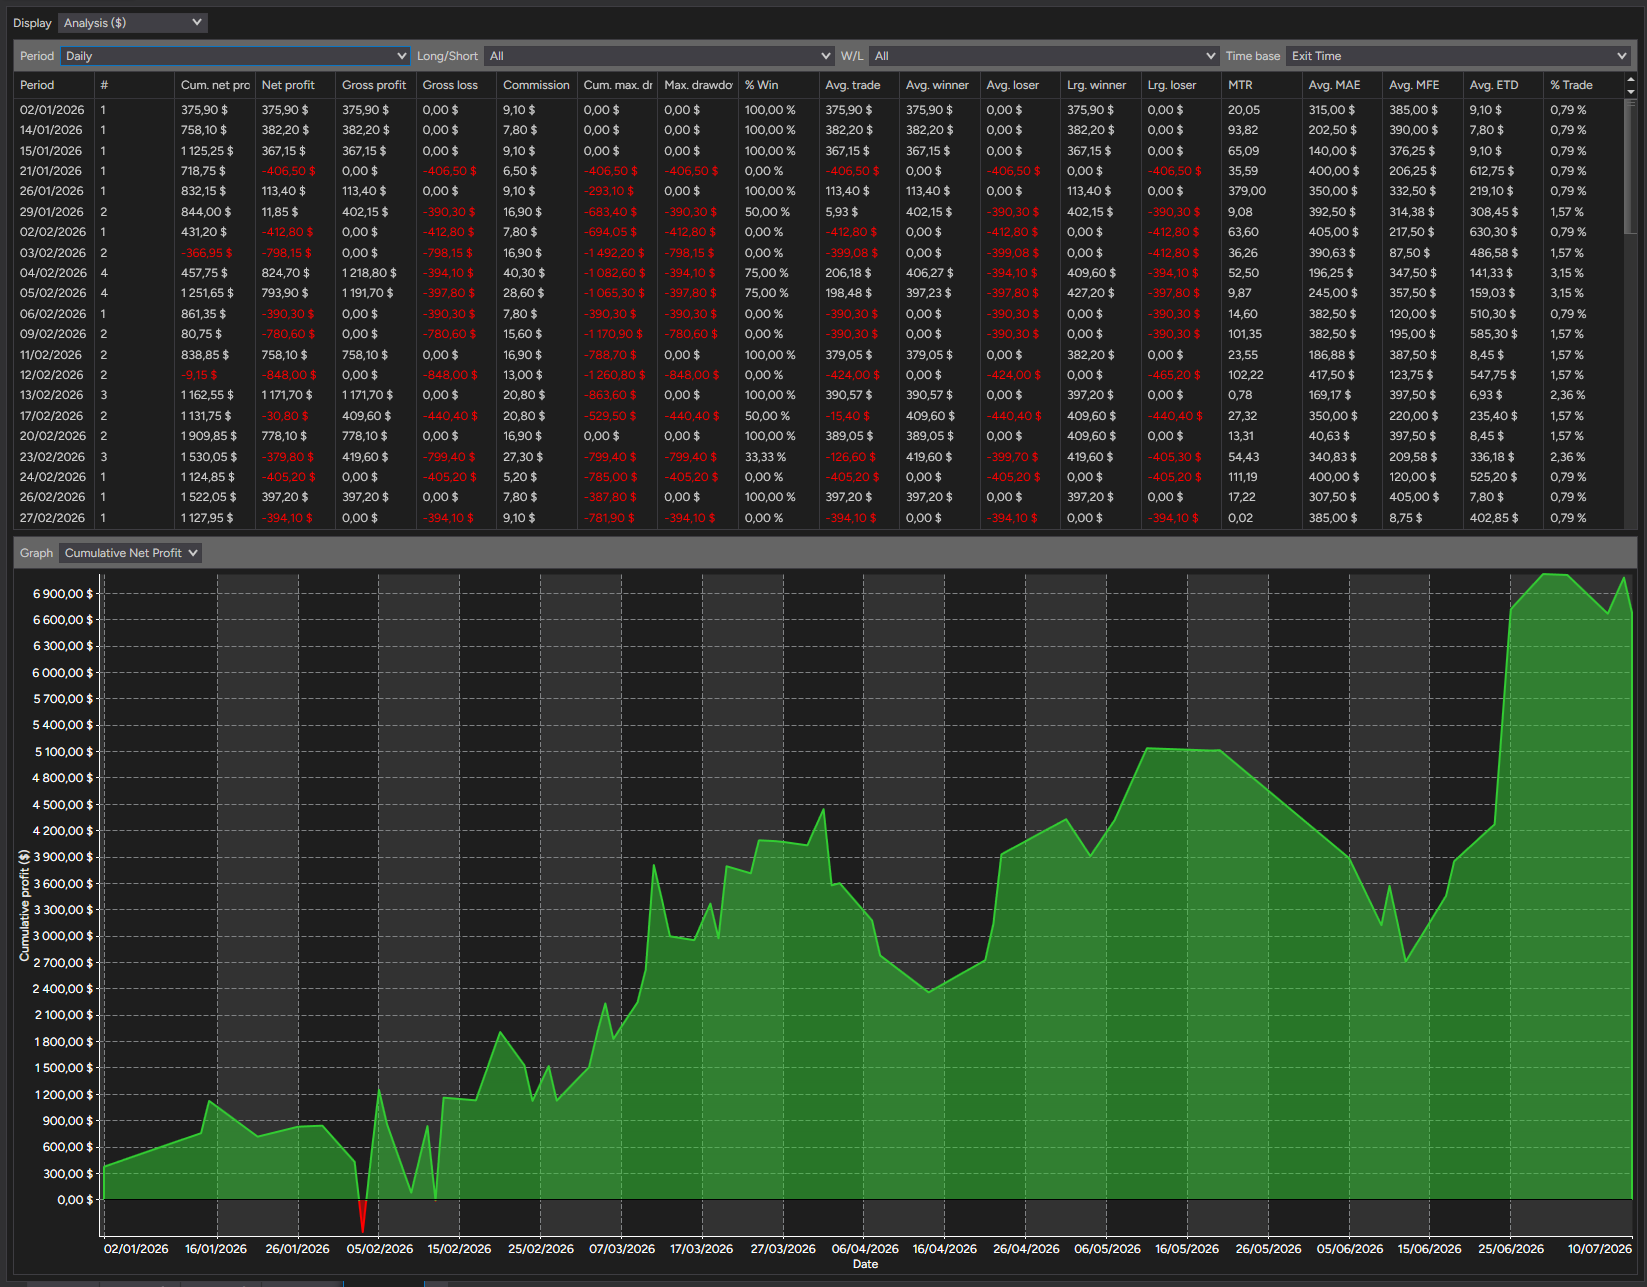Select the 09/02/2026 period row

click(820, 334)
